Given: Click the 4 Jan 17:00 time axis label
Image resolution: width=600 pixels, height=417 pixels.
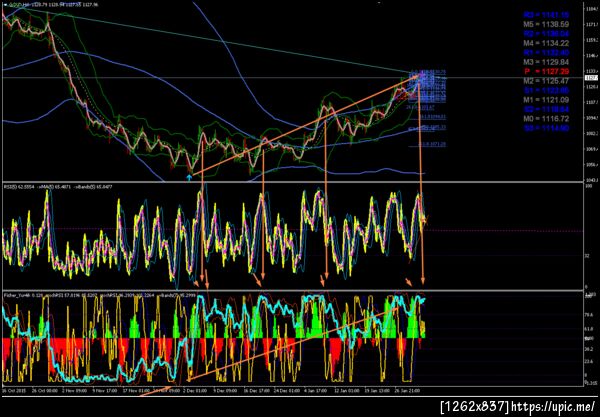Looking at the screenshot, I should 316,391.
